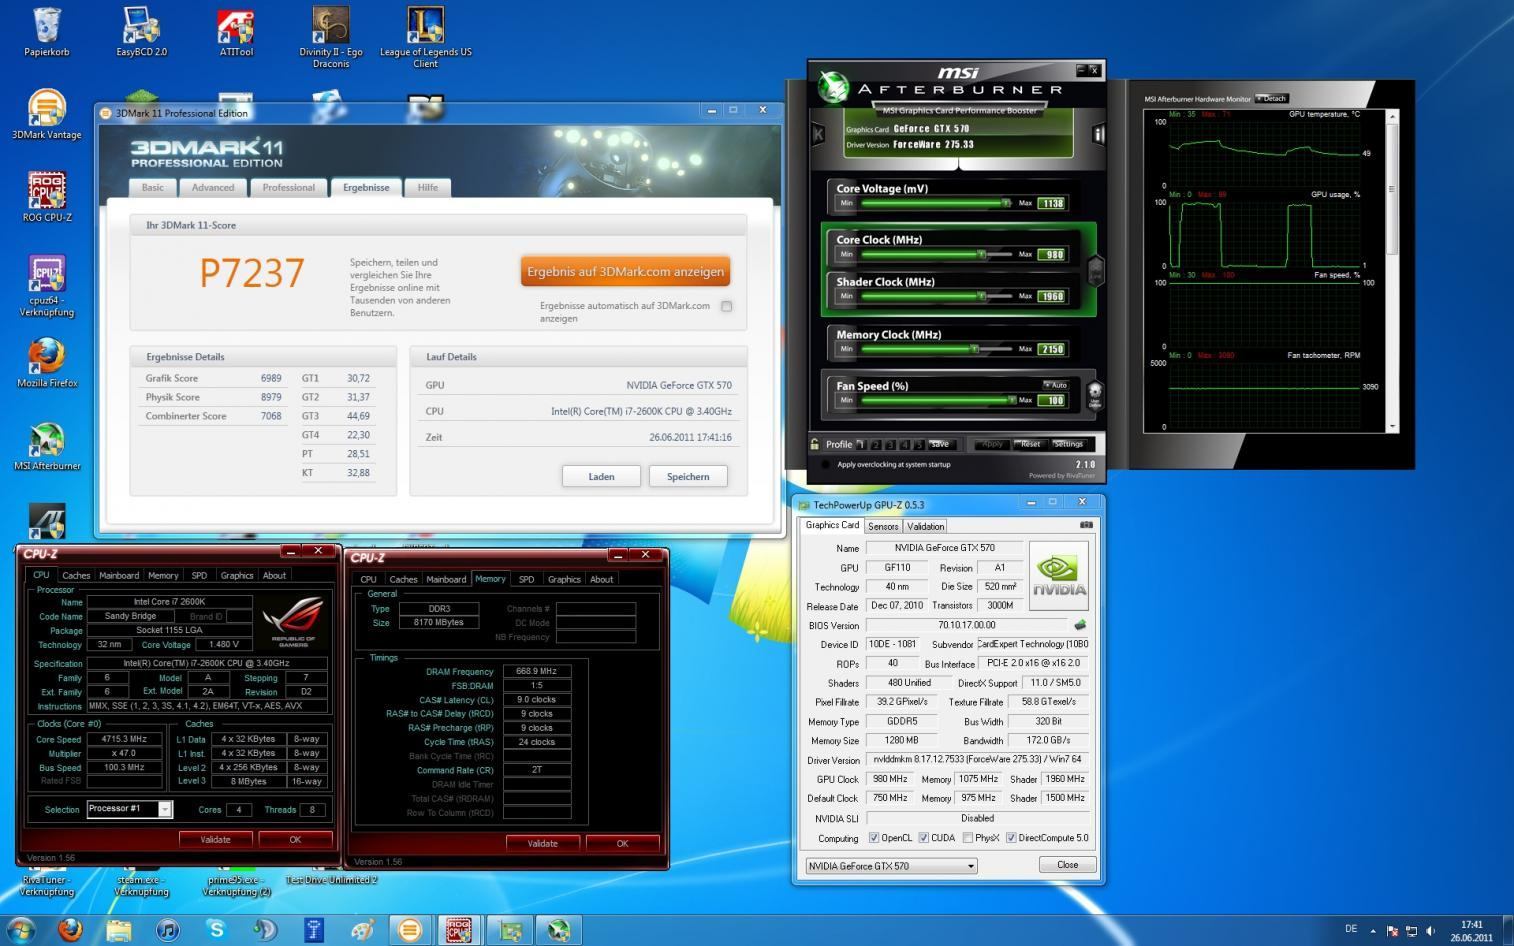Image resolution: width=1514 pixels, height=946 pixels.
Task: Click Afterburner left 'K' Kombustor side button
Action: click(x=818, y=134)
